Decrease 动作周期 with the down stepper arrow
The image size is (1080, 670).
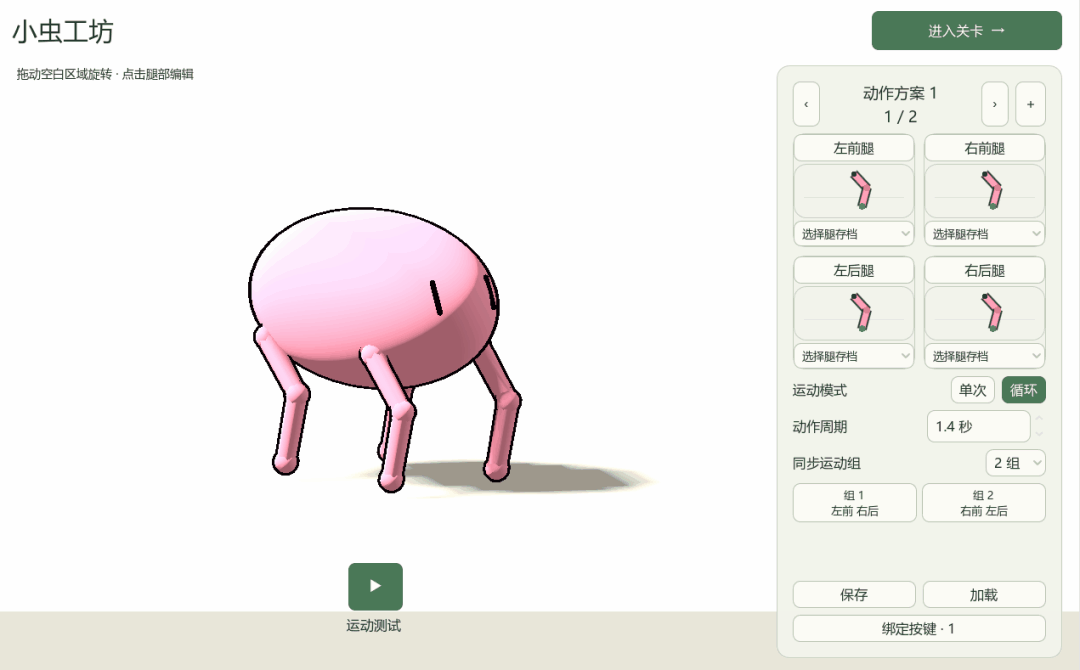pyautogui.click(x=1039, y=434)
